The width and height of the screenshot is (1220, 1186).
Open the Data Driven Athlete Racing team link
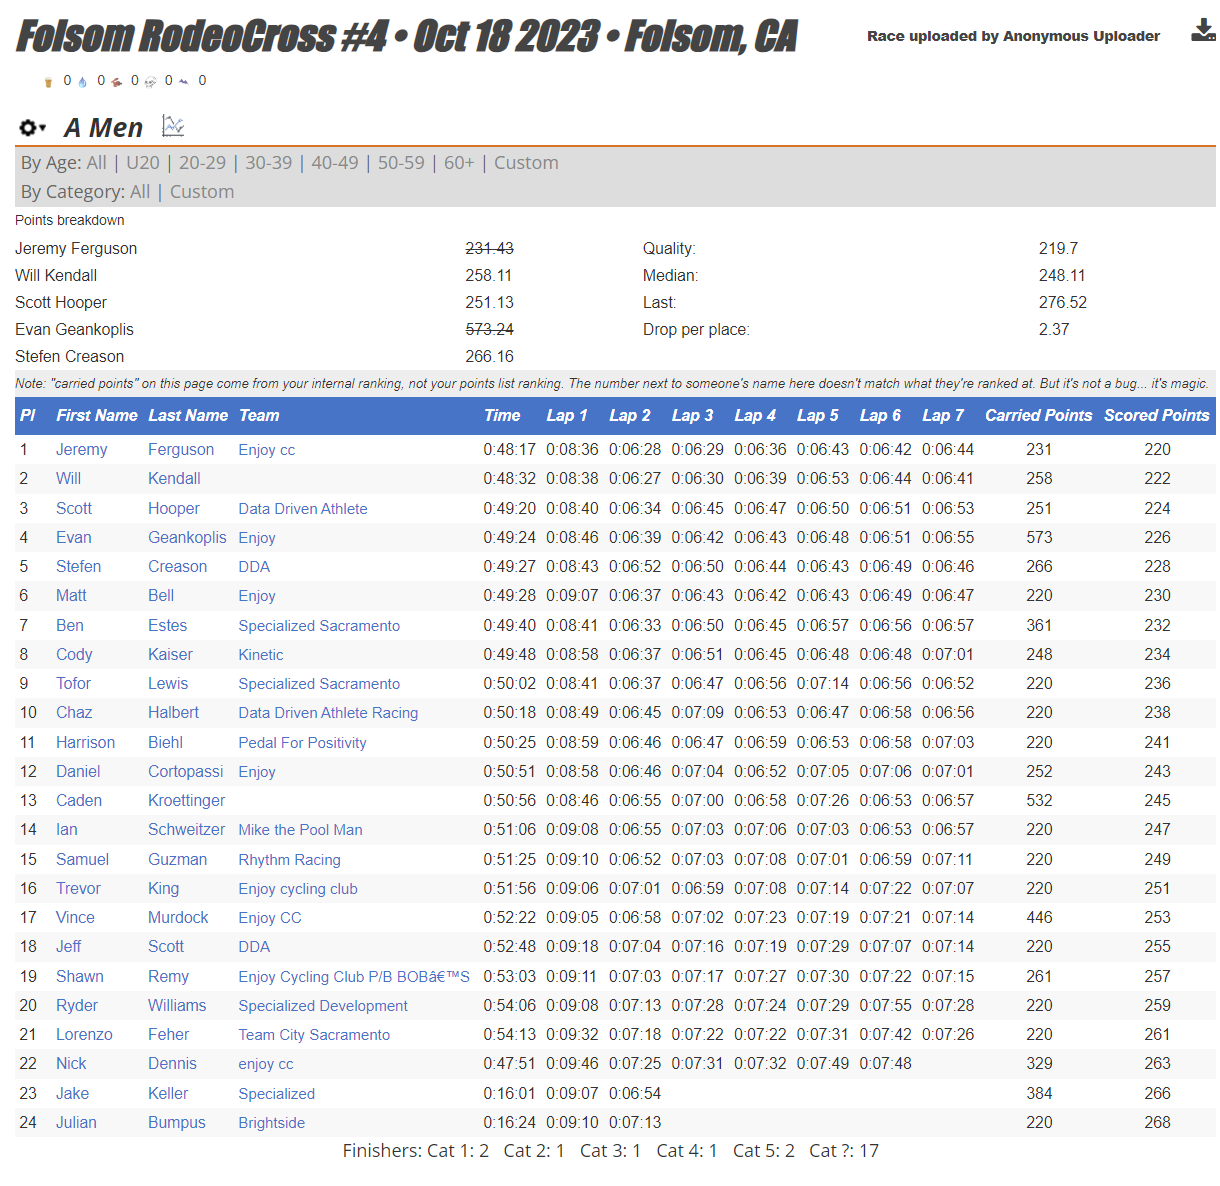pos(328,713)
